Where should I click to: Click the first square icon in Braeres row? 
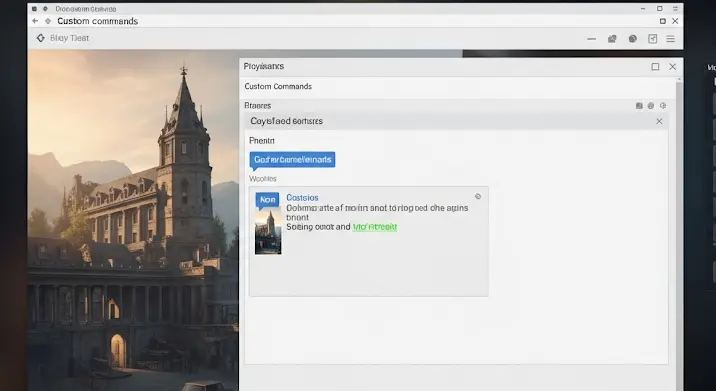(639, 106)
